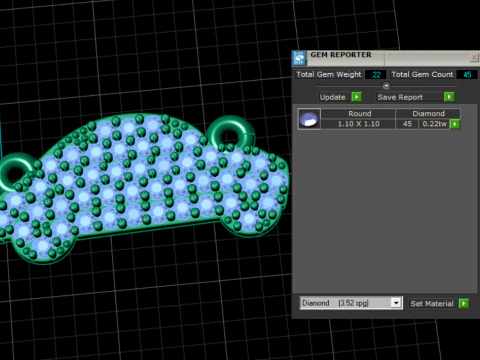Click the 0.22tw weight cell
Viewport: 480px width, 360px height.
click(x=434, y=124)
